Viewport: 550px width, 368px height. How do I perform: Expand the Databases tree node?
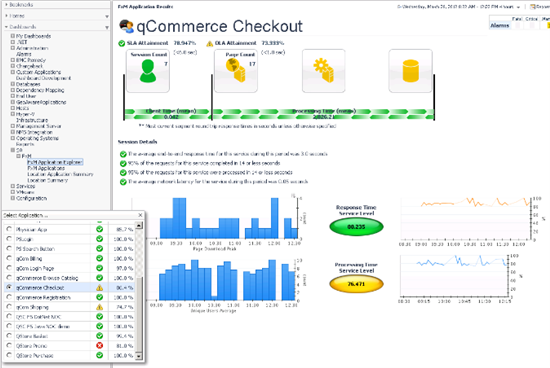[x=13, y=84]
